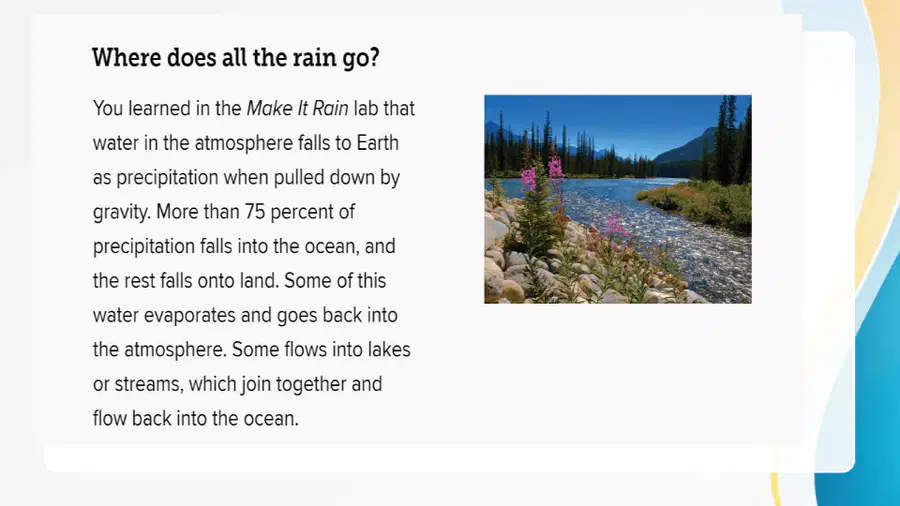Click the mountain in the photo background
This screenshot has height=506, width=900.
(x=683, y=148)
